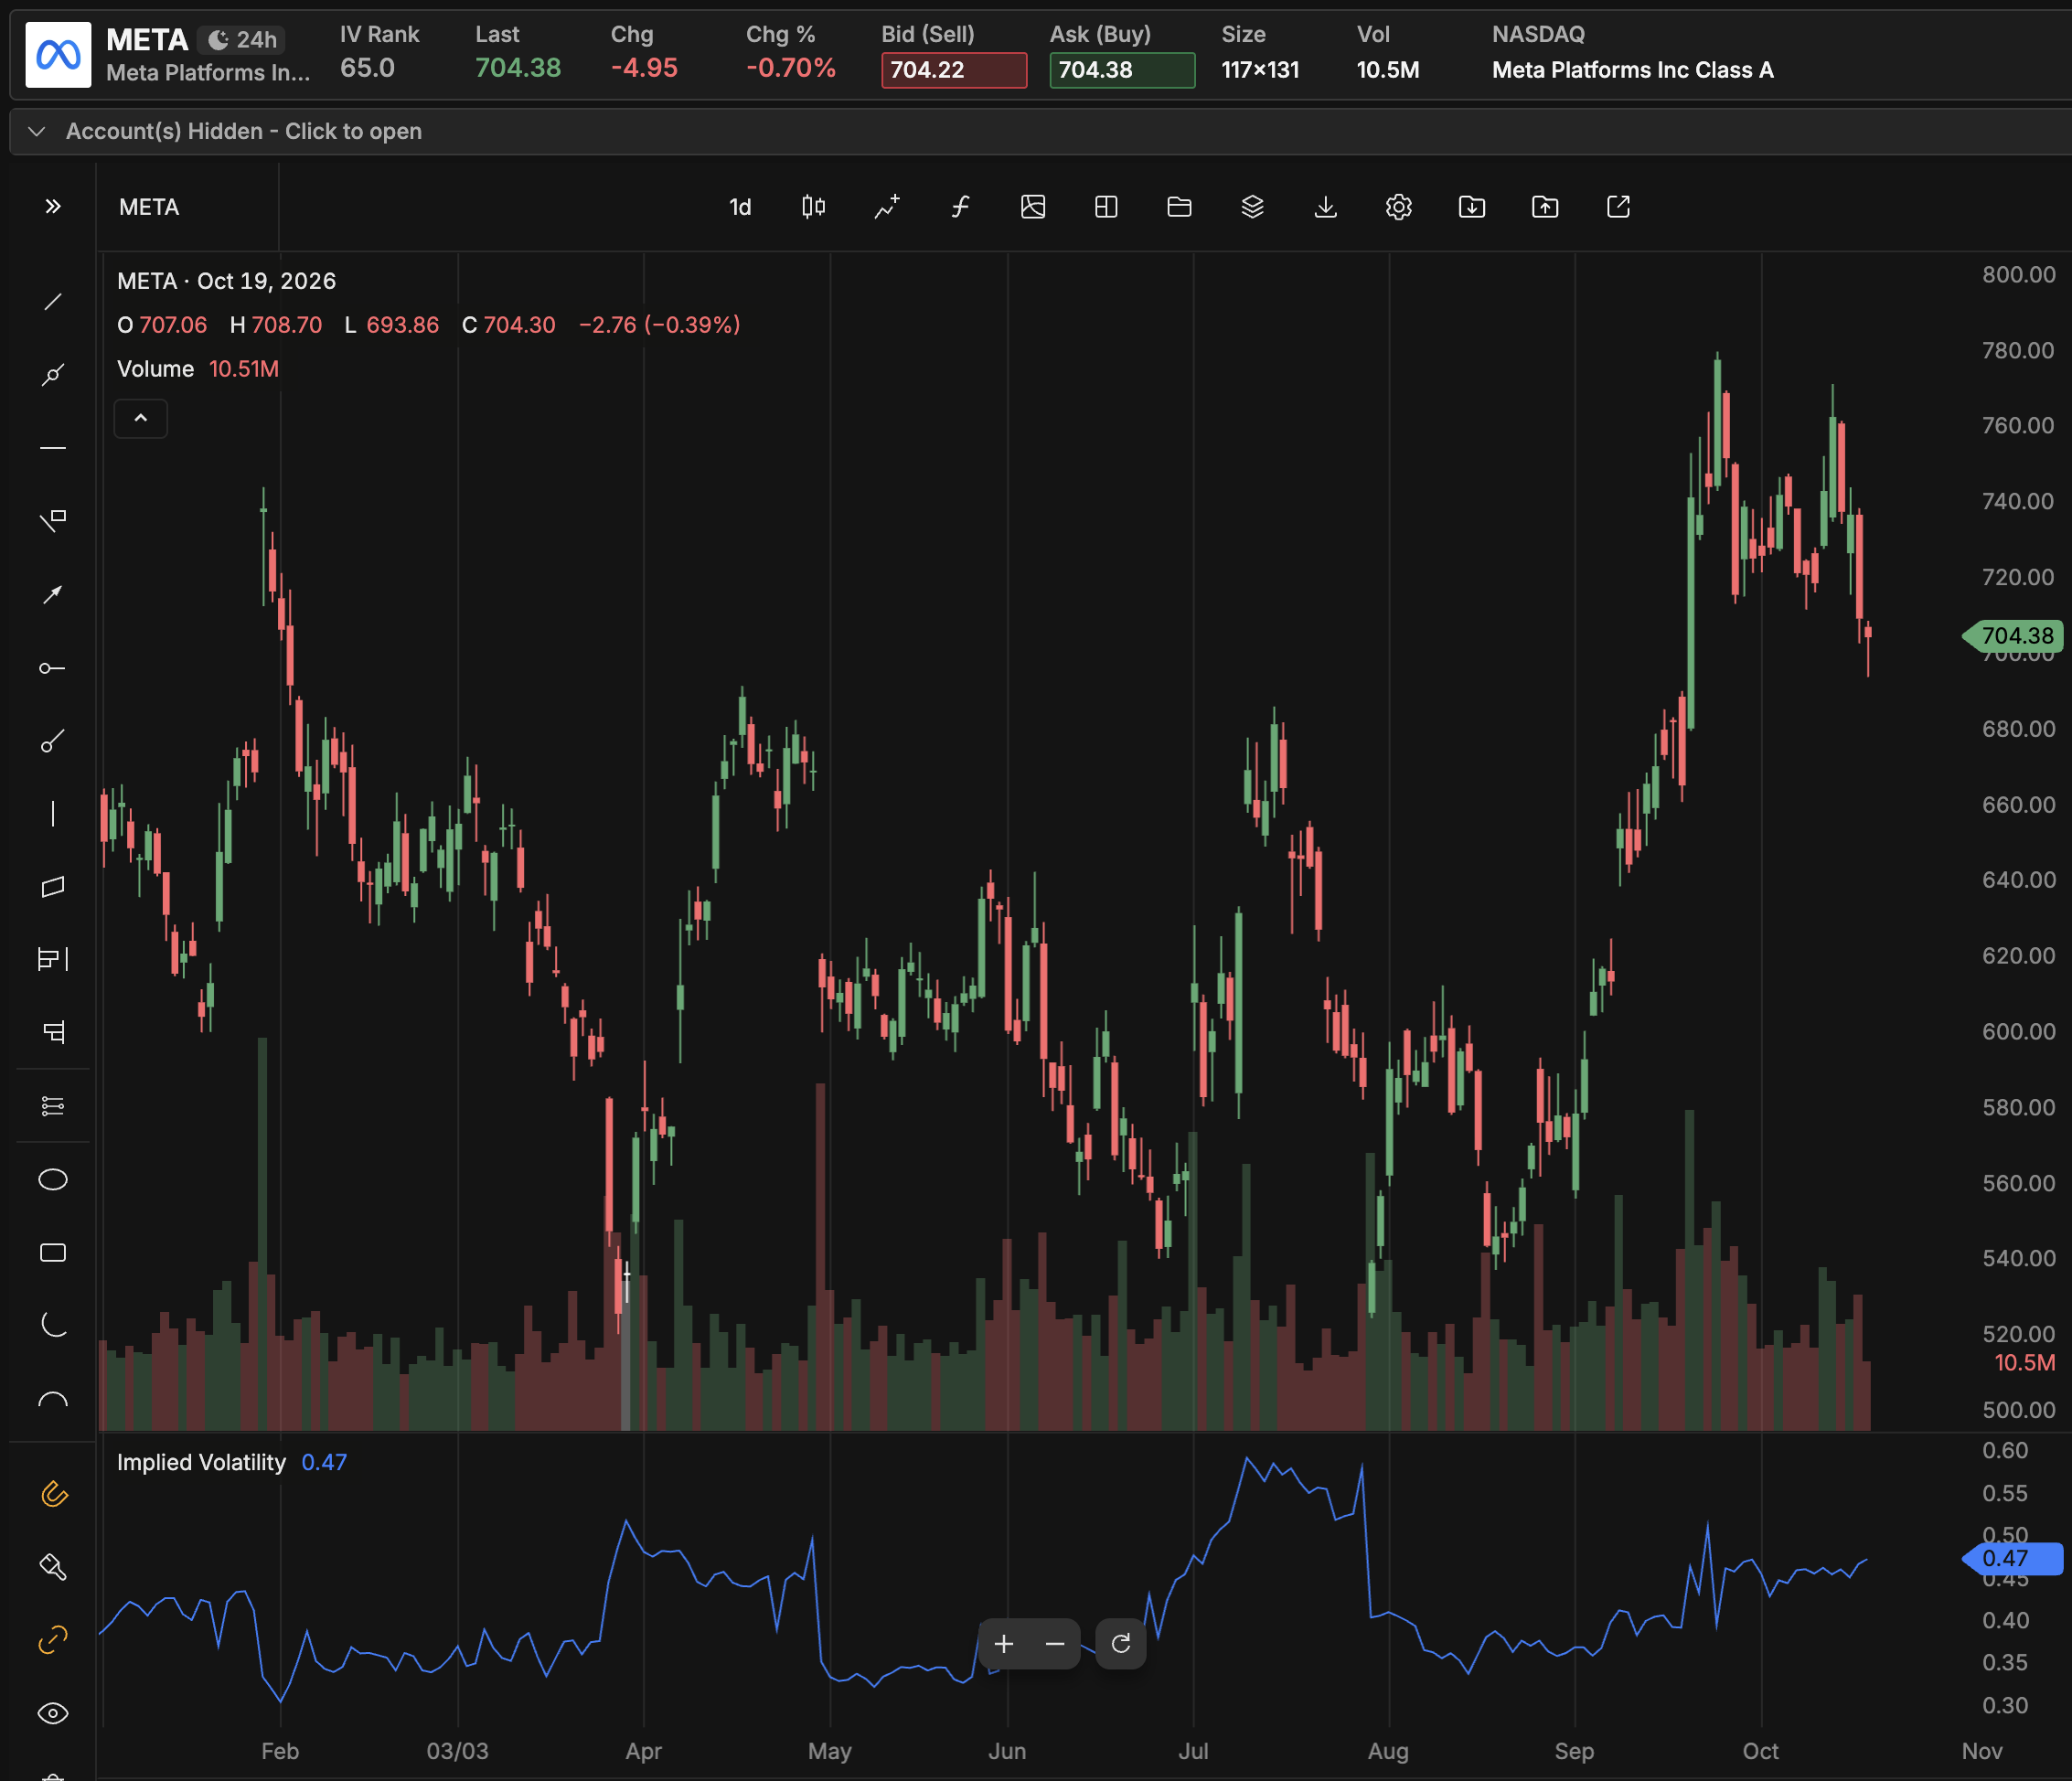This screenshot has height=1781, width=2072.
Task: Reset the chart view
Action: [x=1121, y=1644]
